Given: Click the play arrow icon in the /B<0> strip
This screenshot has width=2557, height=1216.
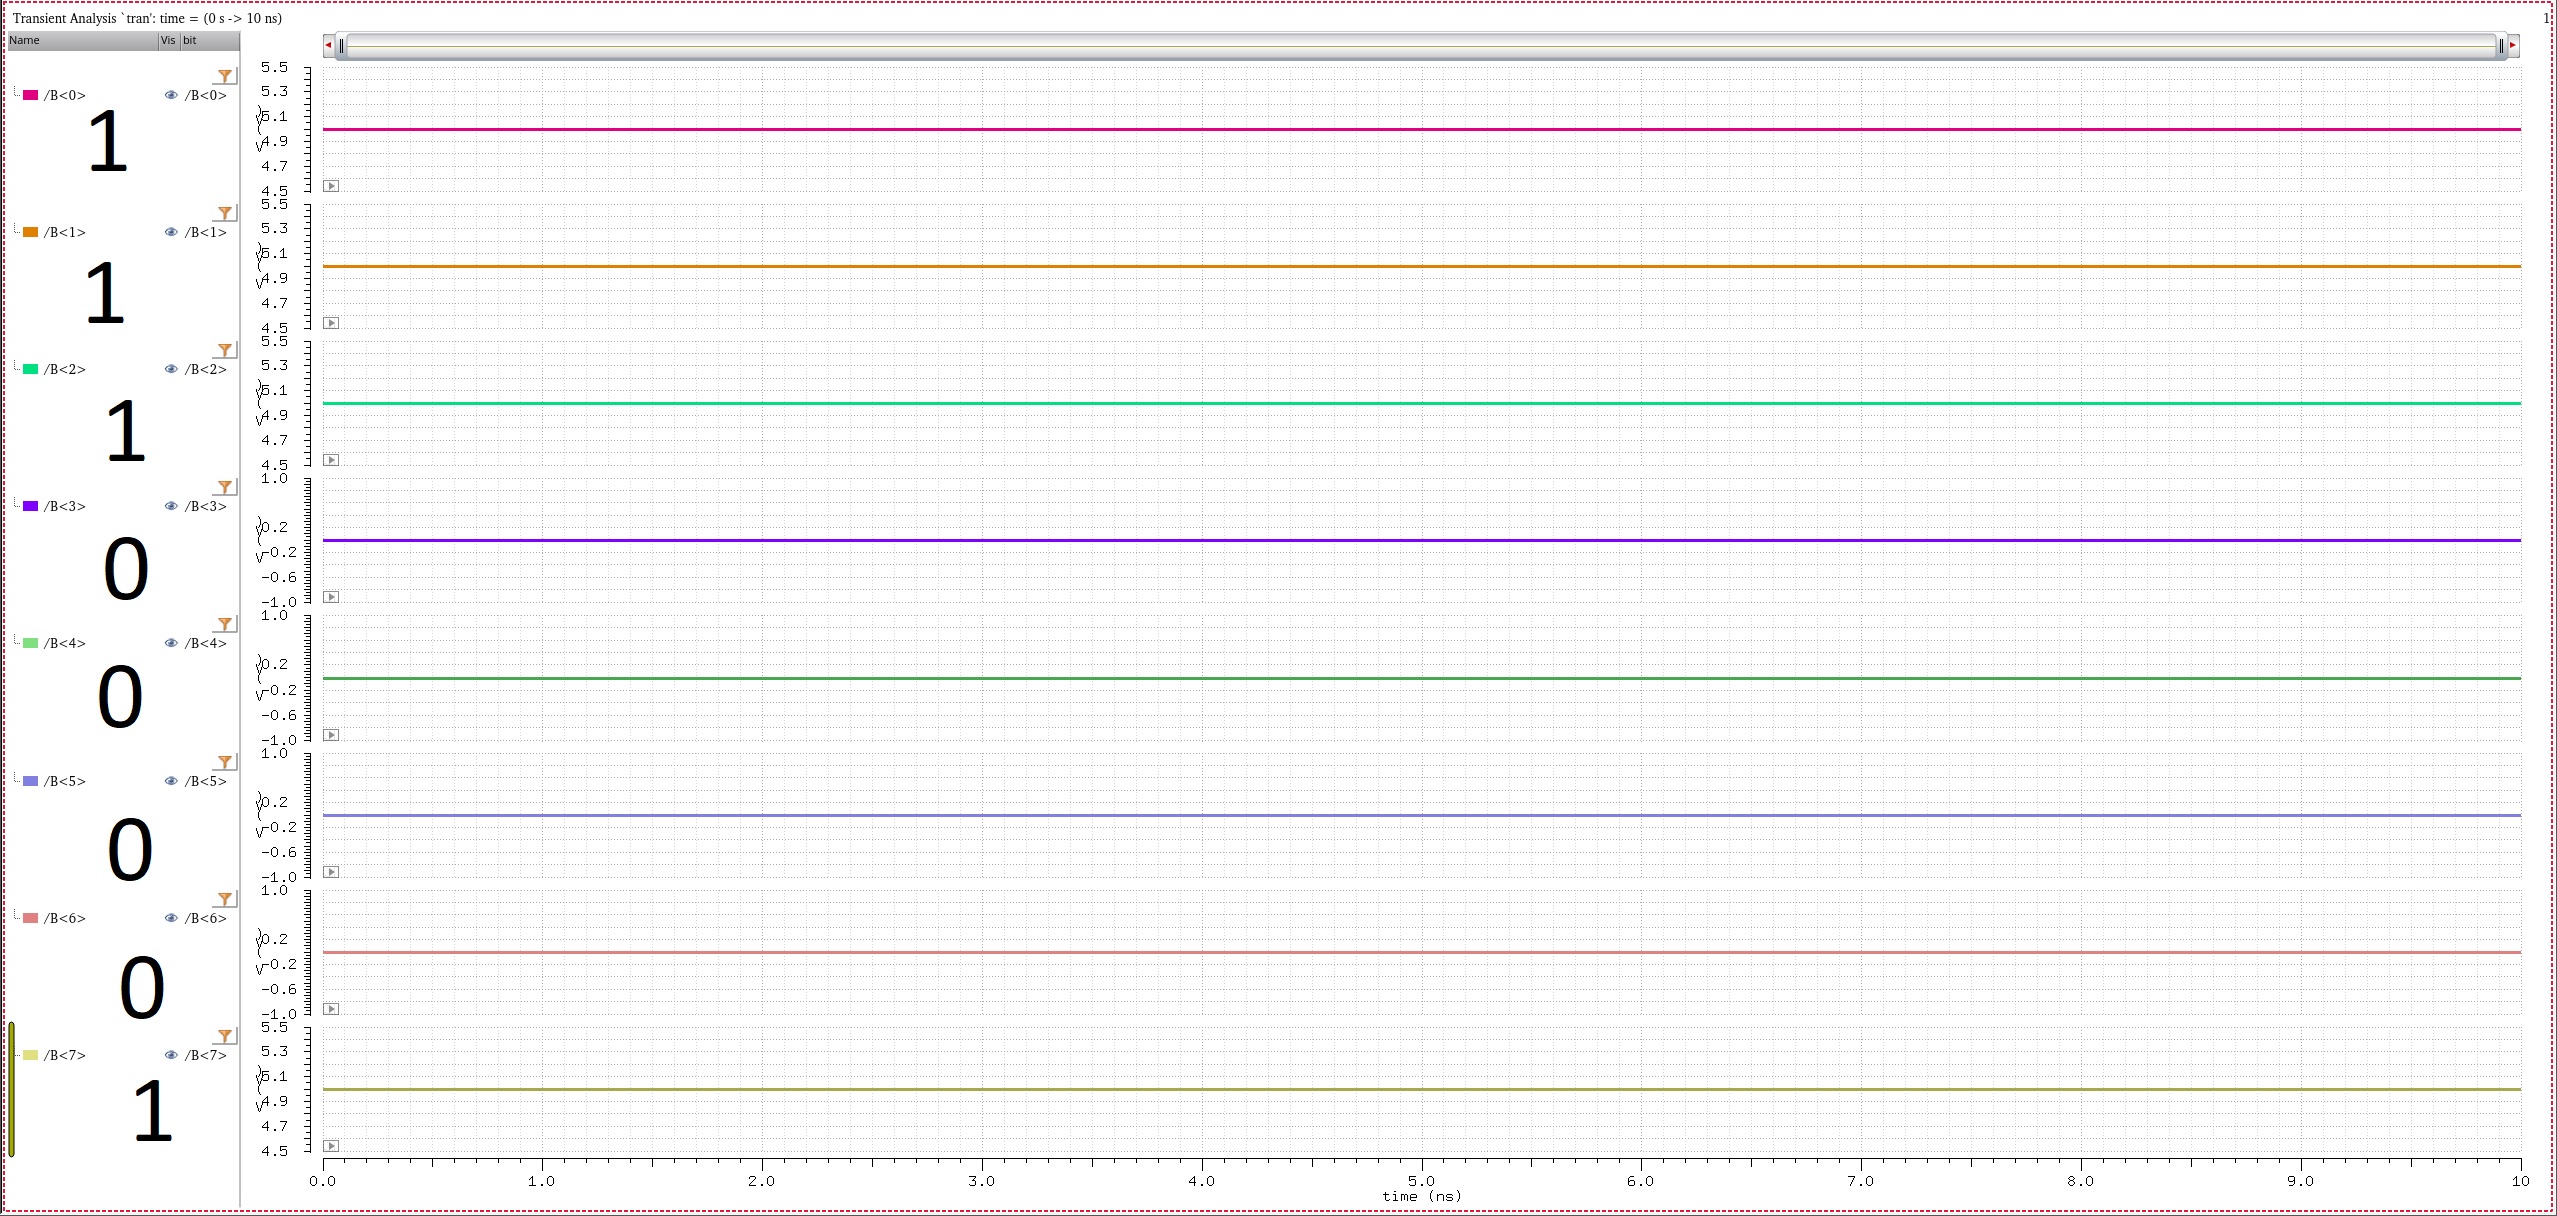Looking at the screenshot, I should point(331,186).
